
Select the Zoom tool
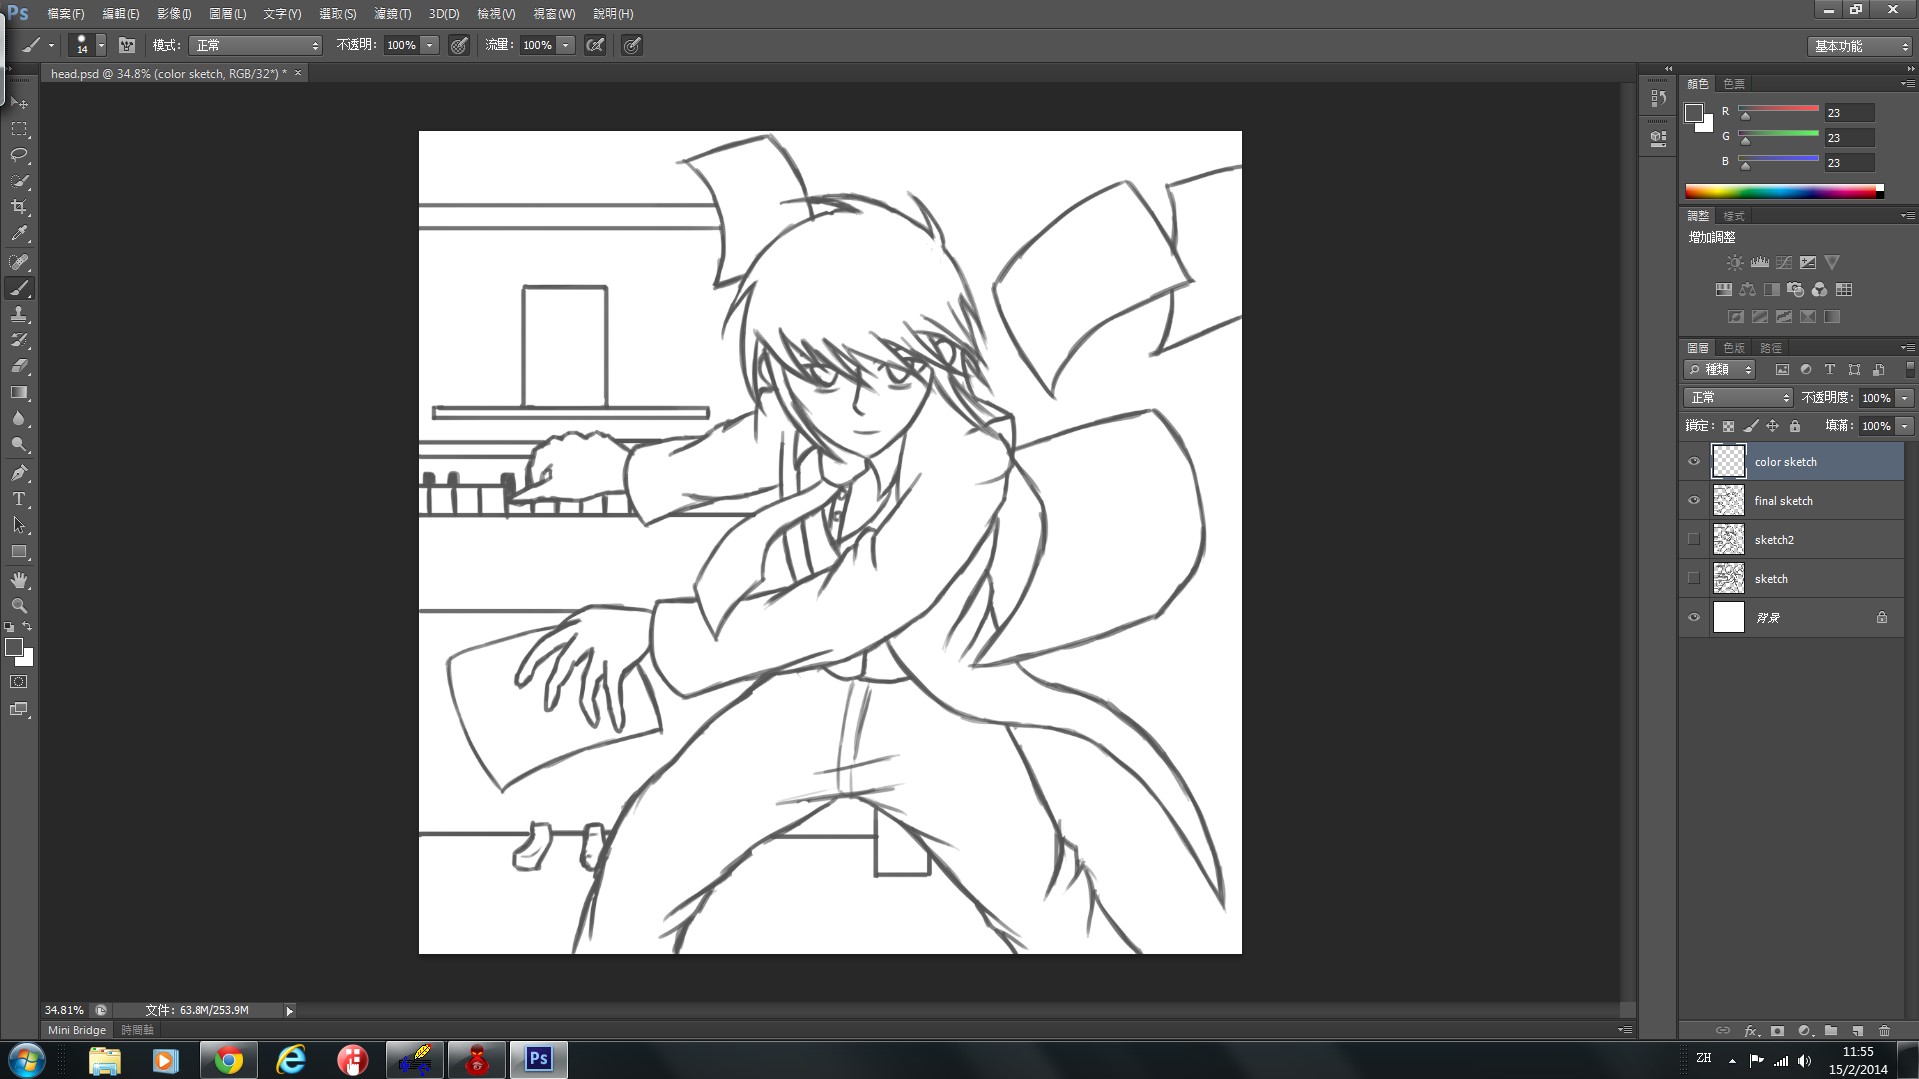tap(19, 606)
